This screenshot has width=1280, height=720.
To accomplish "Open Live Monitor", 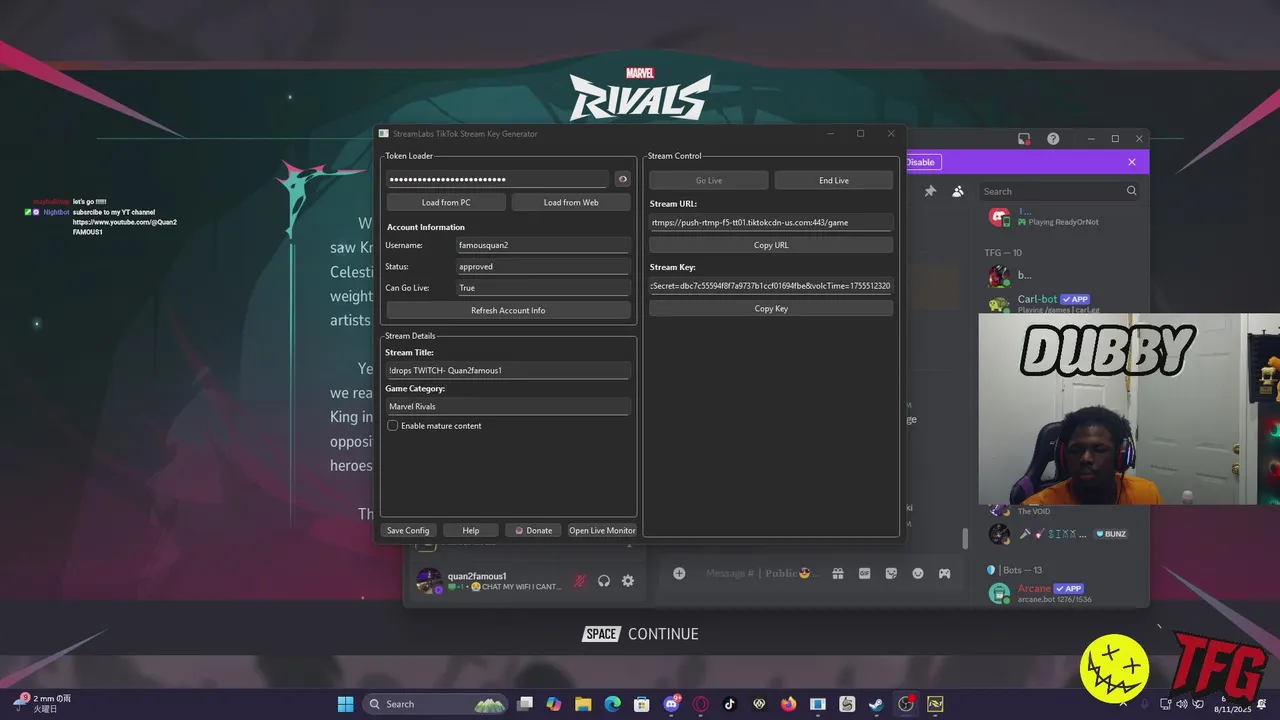I will (x=602, y=530).
